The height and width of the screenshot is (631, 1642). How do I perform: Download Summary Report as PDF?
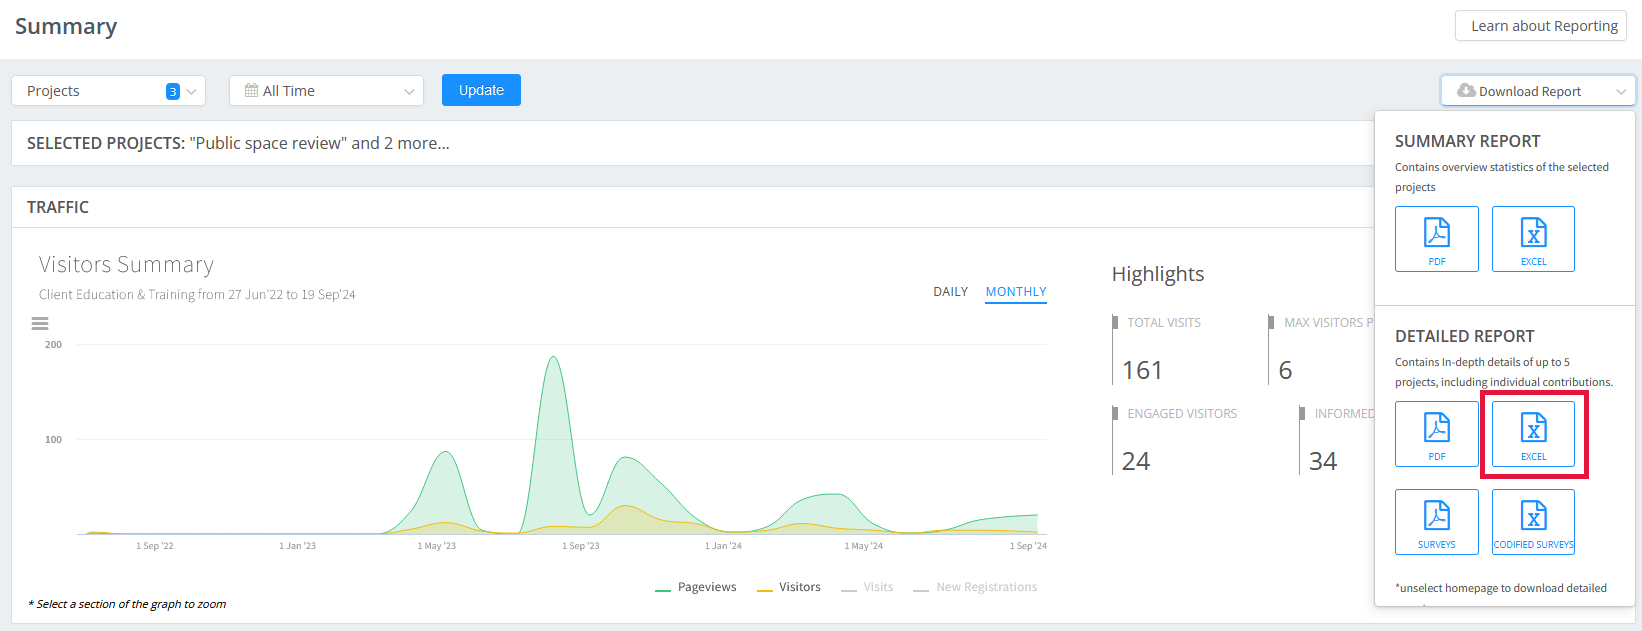coord(1437,239)
